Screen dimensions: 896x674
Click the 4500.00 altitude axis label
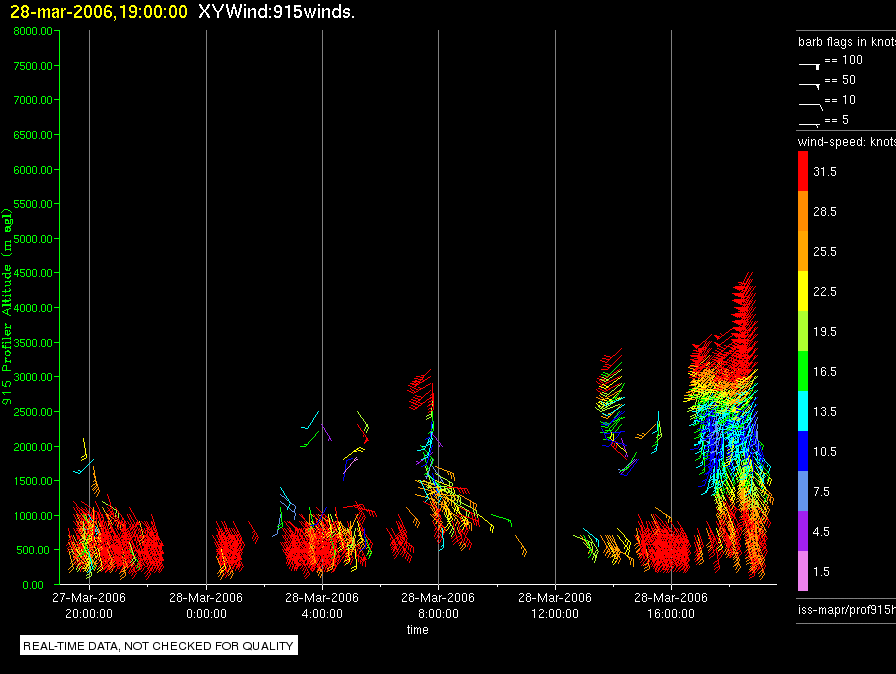pos(33,273)
